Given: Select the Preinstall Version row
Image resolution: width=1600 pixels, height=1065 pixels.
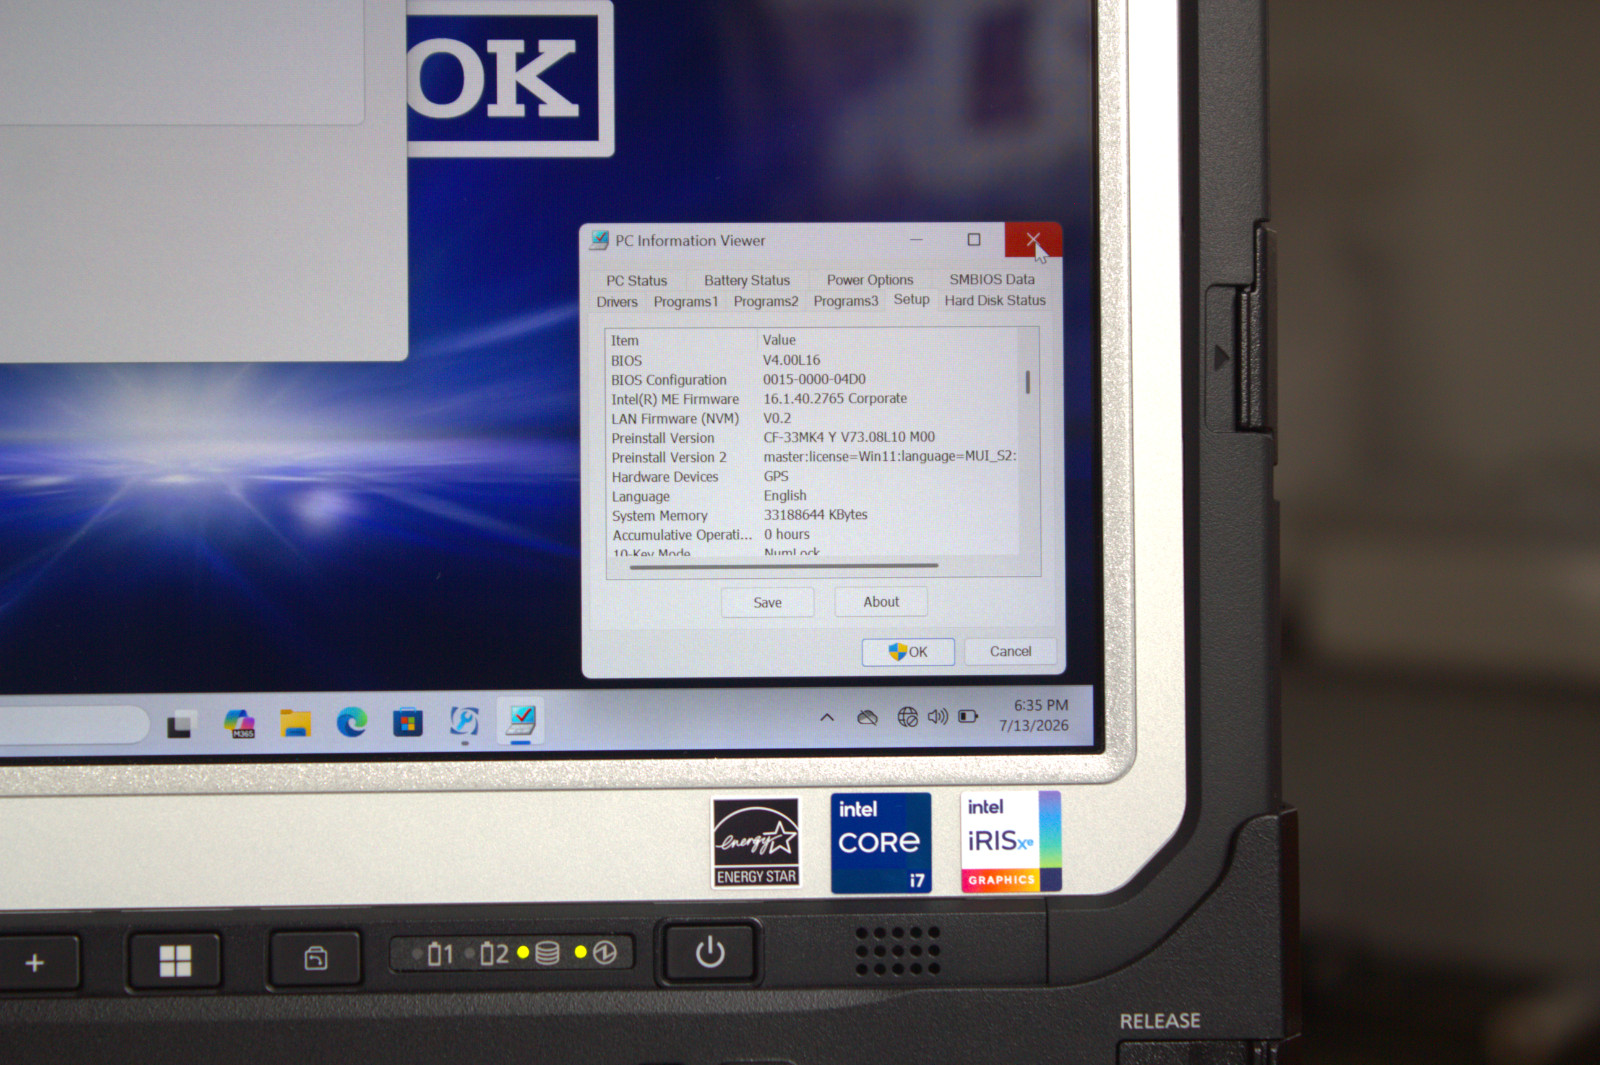Looking at the screenshot, I should 812,438.
